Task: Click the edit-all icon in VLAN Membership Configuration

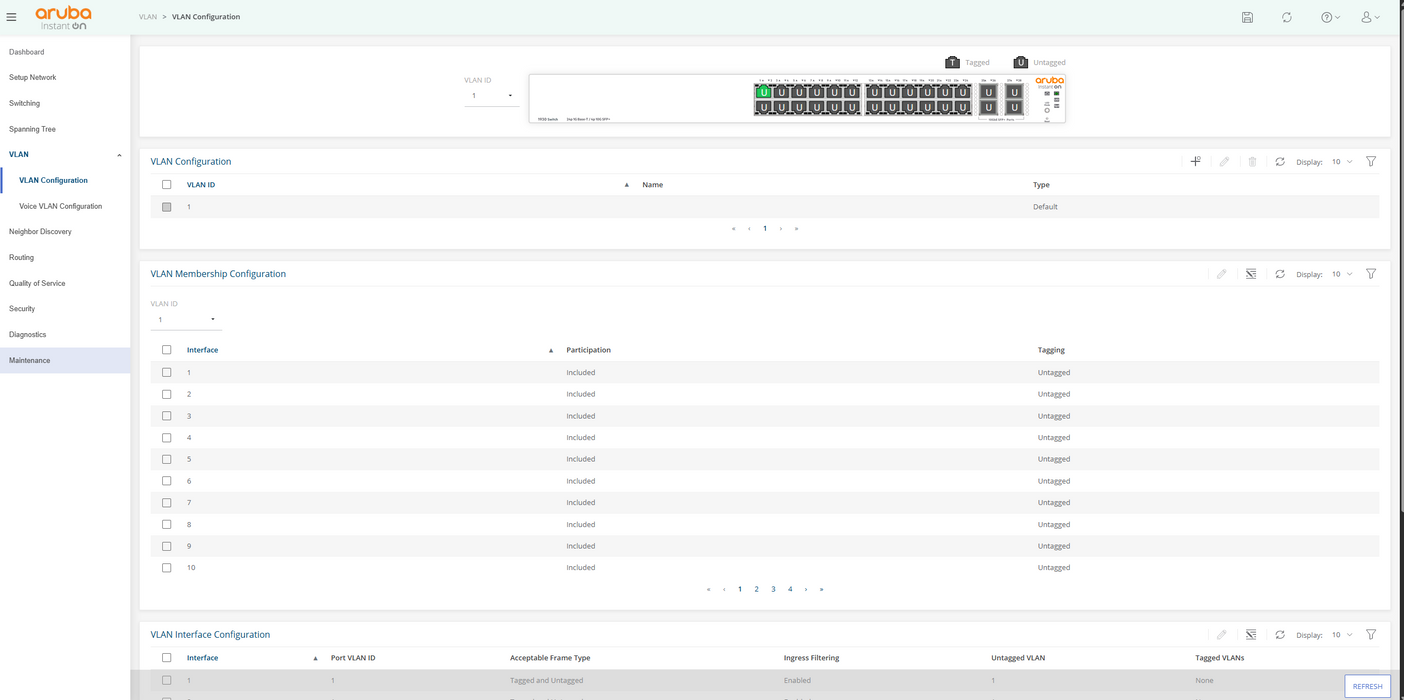Action: (1251, 274)
